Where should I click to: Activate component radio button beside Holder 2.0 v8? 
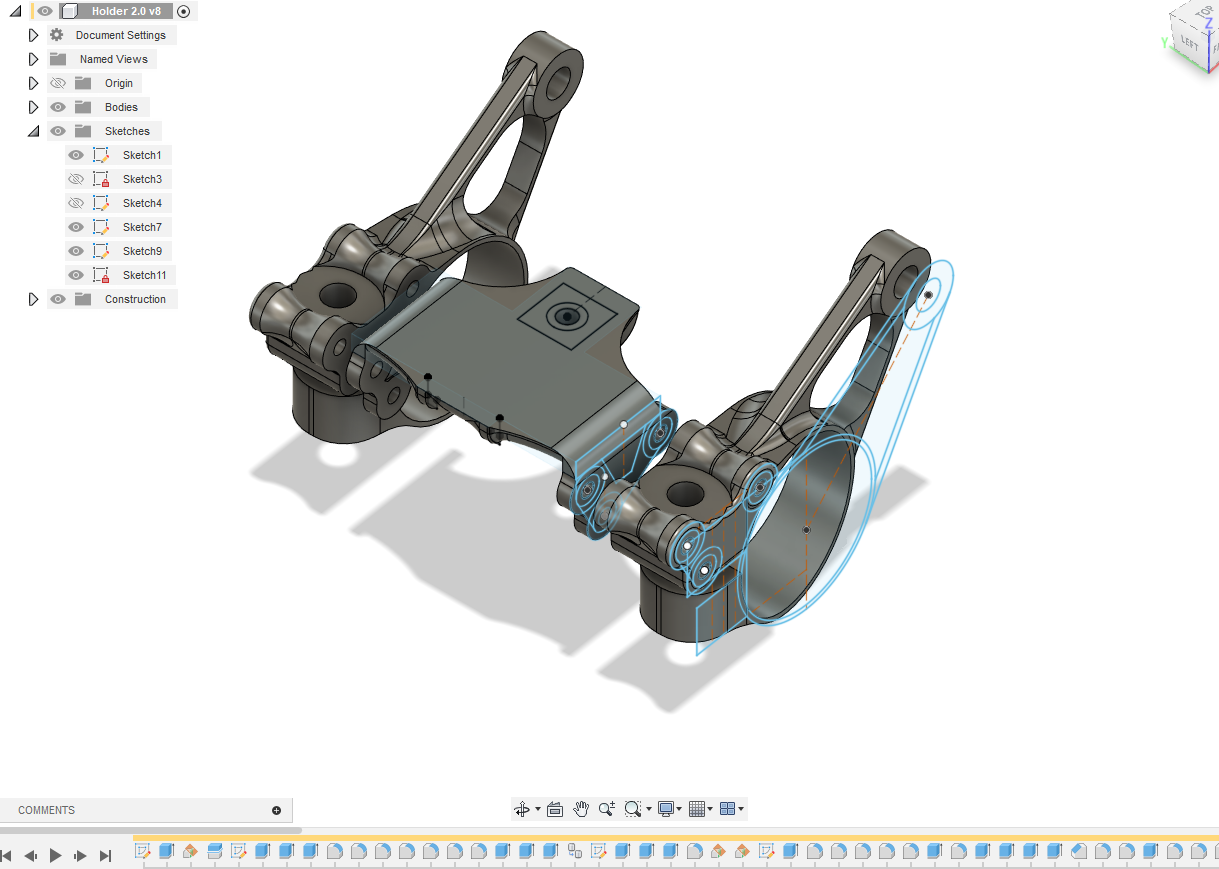point(183,11)
